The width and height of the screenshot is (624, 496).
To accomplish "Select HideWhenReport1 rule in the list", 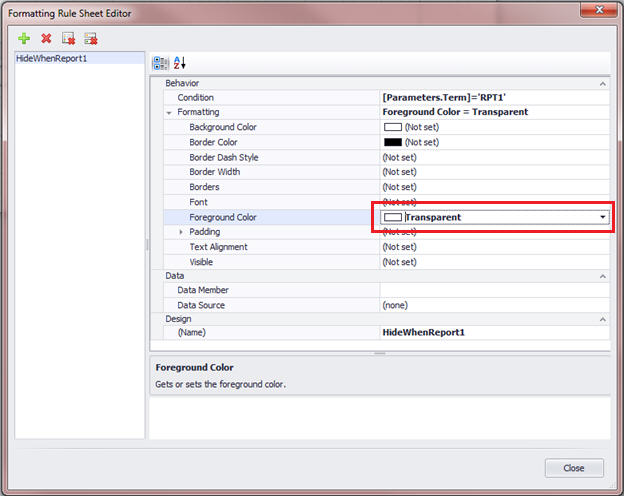I will 50,59.
